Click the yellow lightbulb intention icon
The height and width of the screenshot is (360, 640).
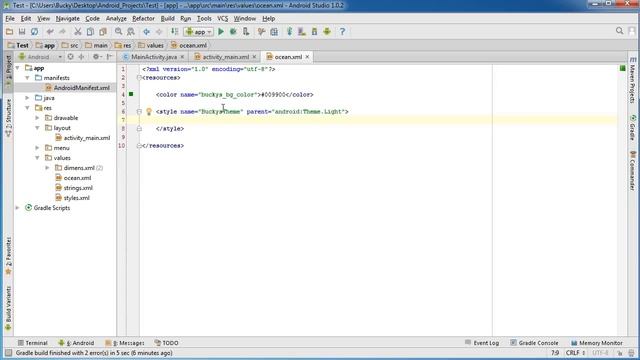point(149,111)
